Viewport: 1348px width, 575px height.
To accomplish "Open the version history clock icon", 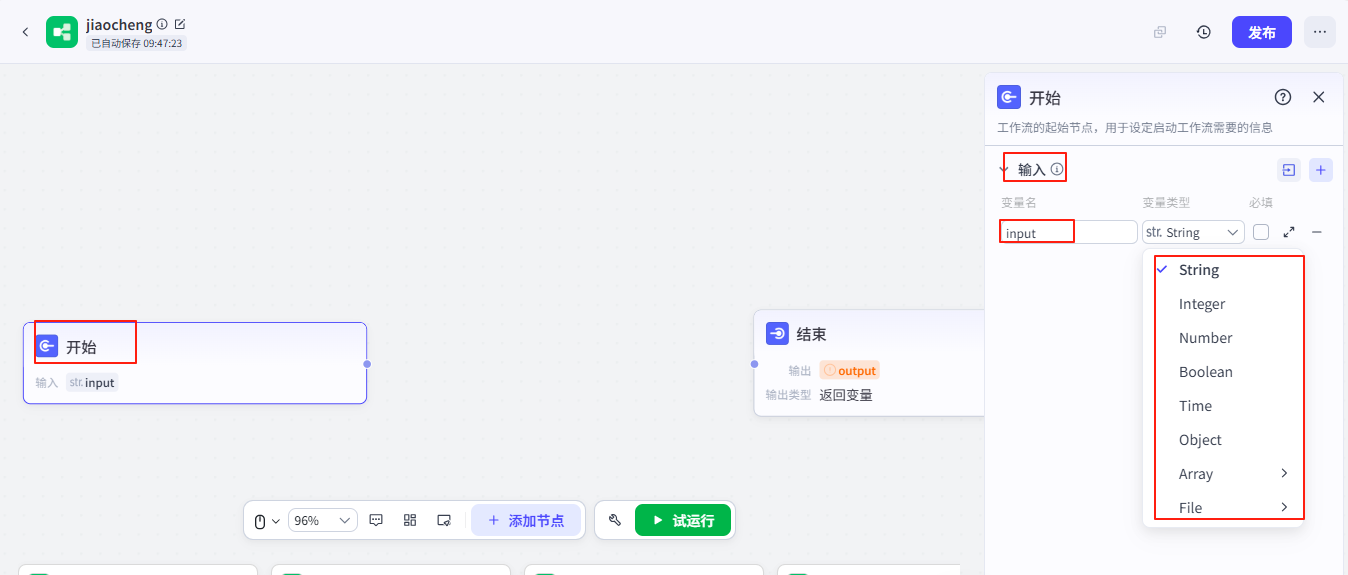I will [x=1204, y=32].
